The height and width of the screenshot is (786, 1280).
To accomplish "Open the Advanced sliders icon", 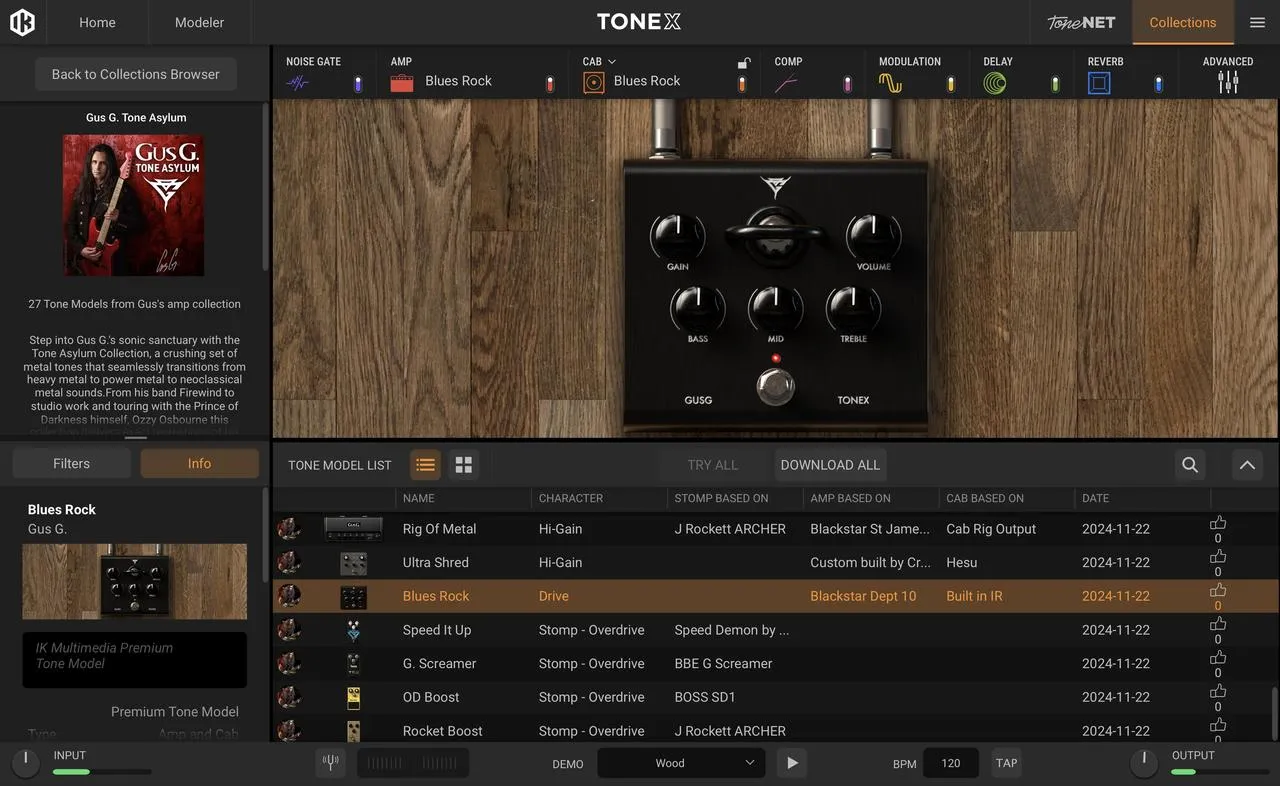I will point(1228,83).
